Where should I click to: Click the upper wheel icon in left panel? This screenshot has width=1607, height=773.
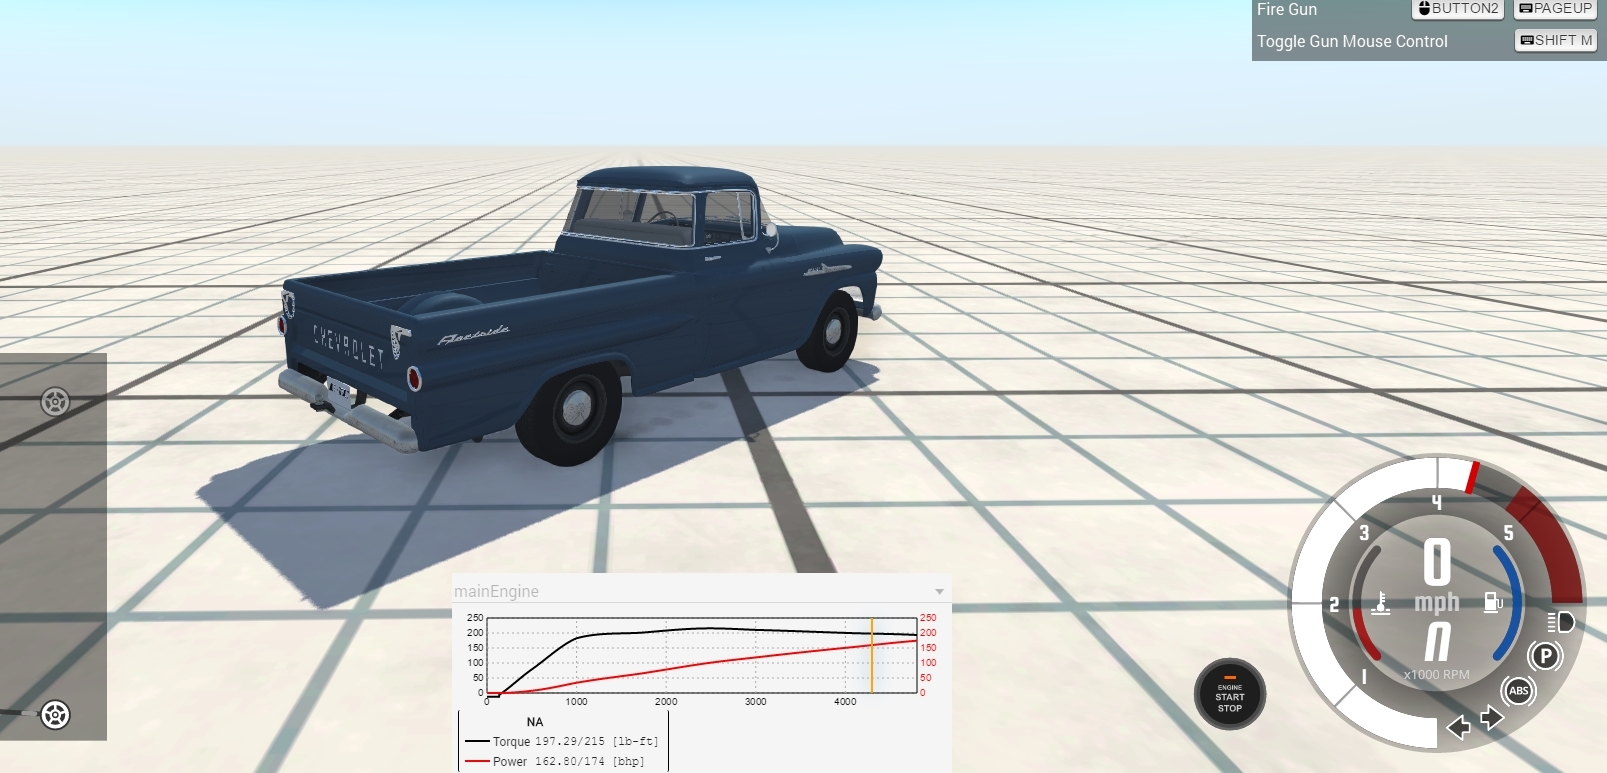(x=55, y=402)
